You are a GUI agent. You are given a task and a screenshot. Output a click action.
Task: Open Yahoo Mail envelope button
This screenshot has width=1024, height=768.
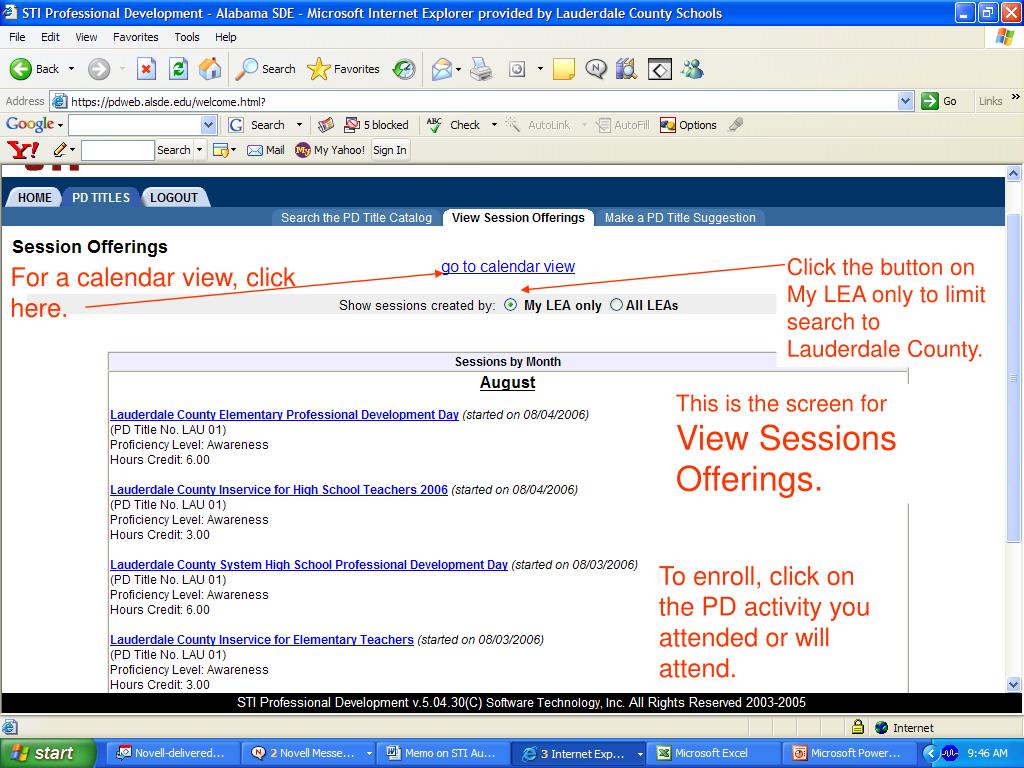tap(266, 150)
